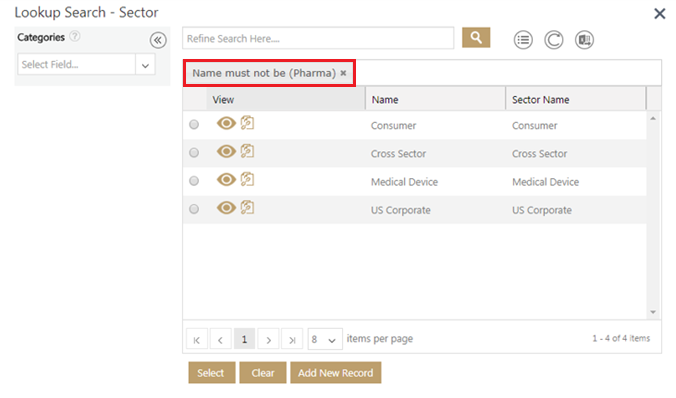Go to the previous page
The image size is (676, 398).
[220, 339]
